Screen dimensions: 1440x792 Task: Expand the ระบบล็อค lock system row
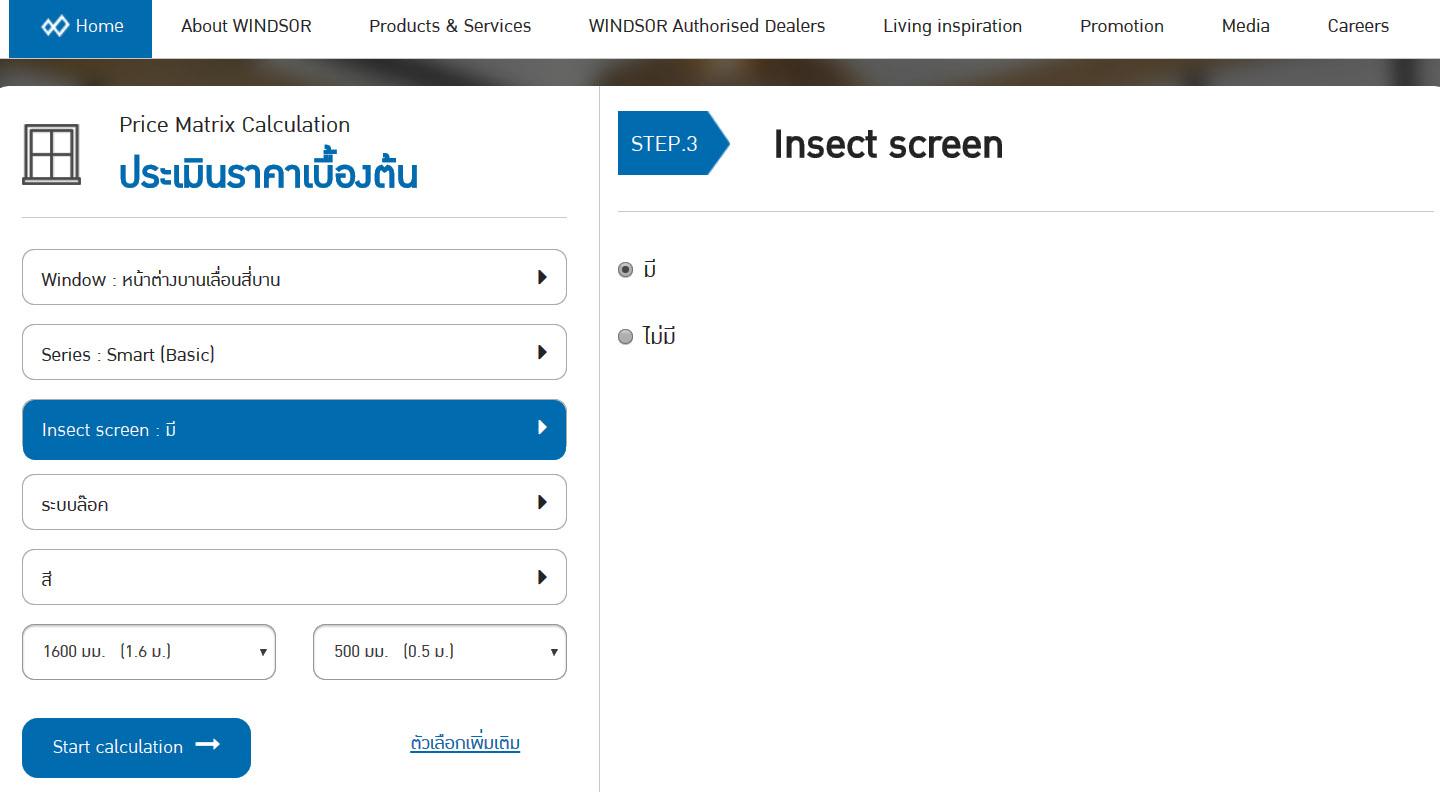click(x=294, y=503)
